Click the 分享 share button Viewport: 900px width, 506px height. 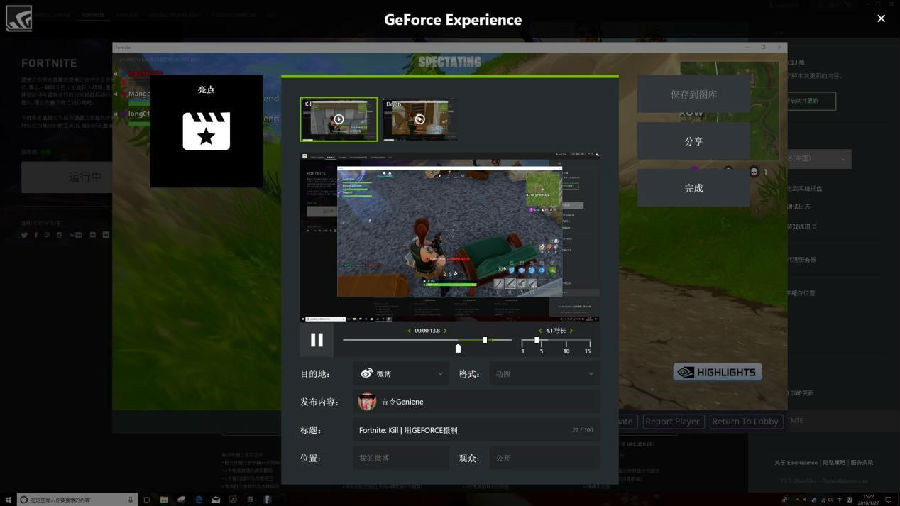(693, 141)
